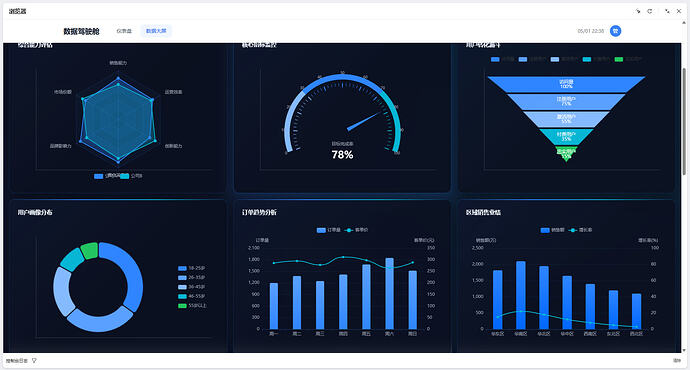Toggle 客单价 line legend in order chart

[356, 230]
